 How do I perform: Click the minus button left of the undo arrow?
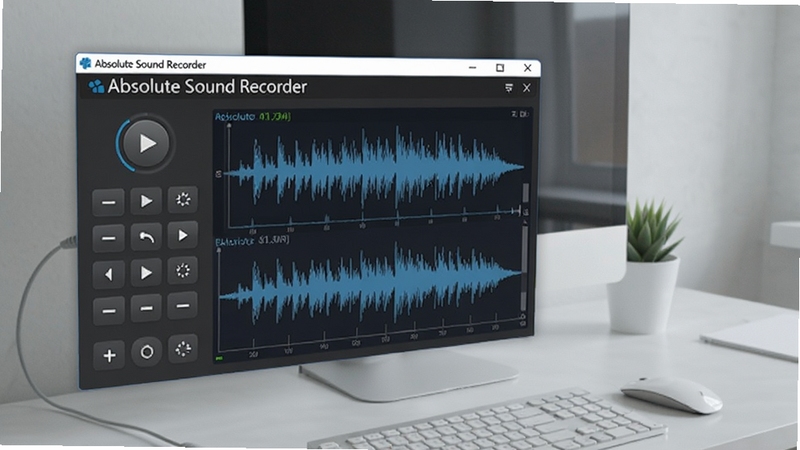(x=108, y=238)
